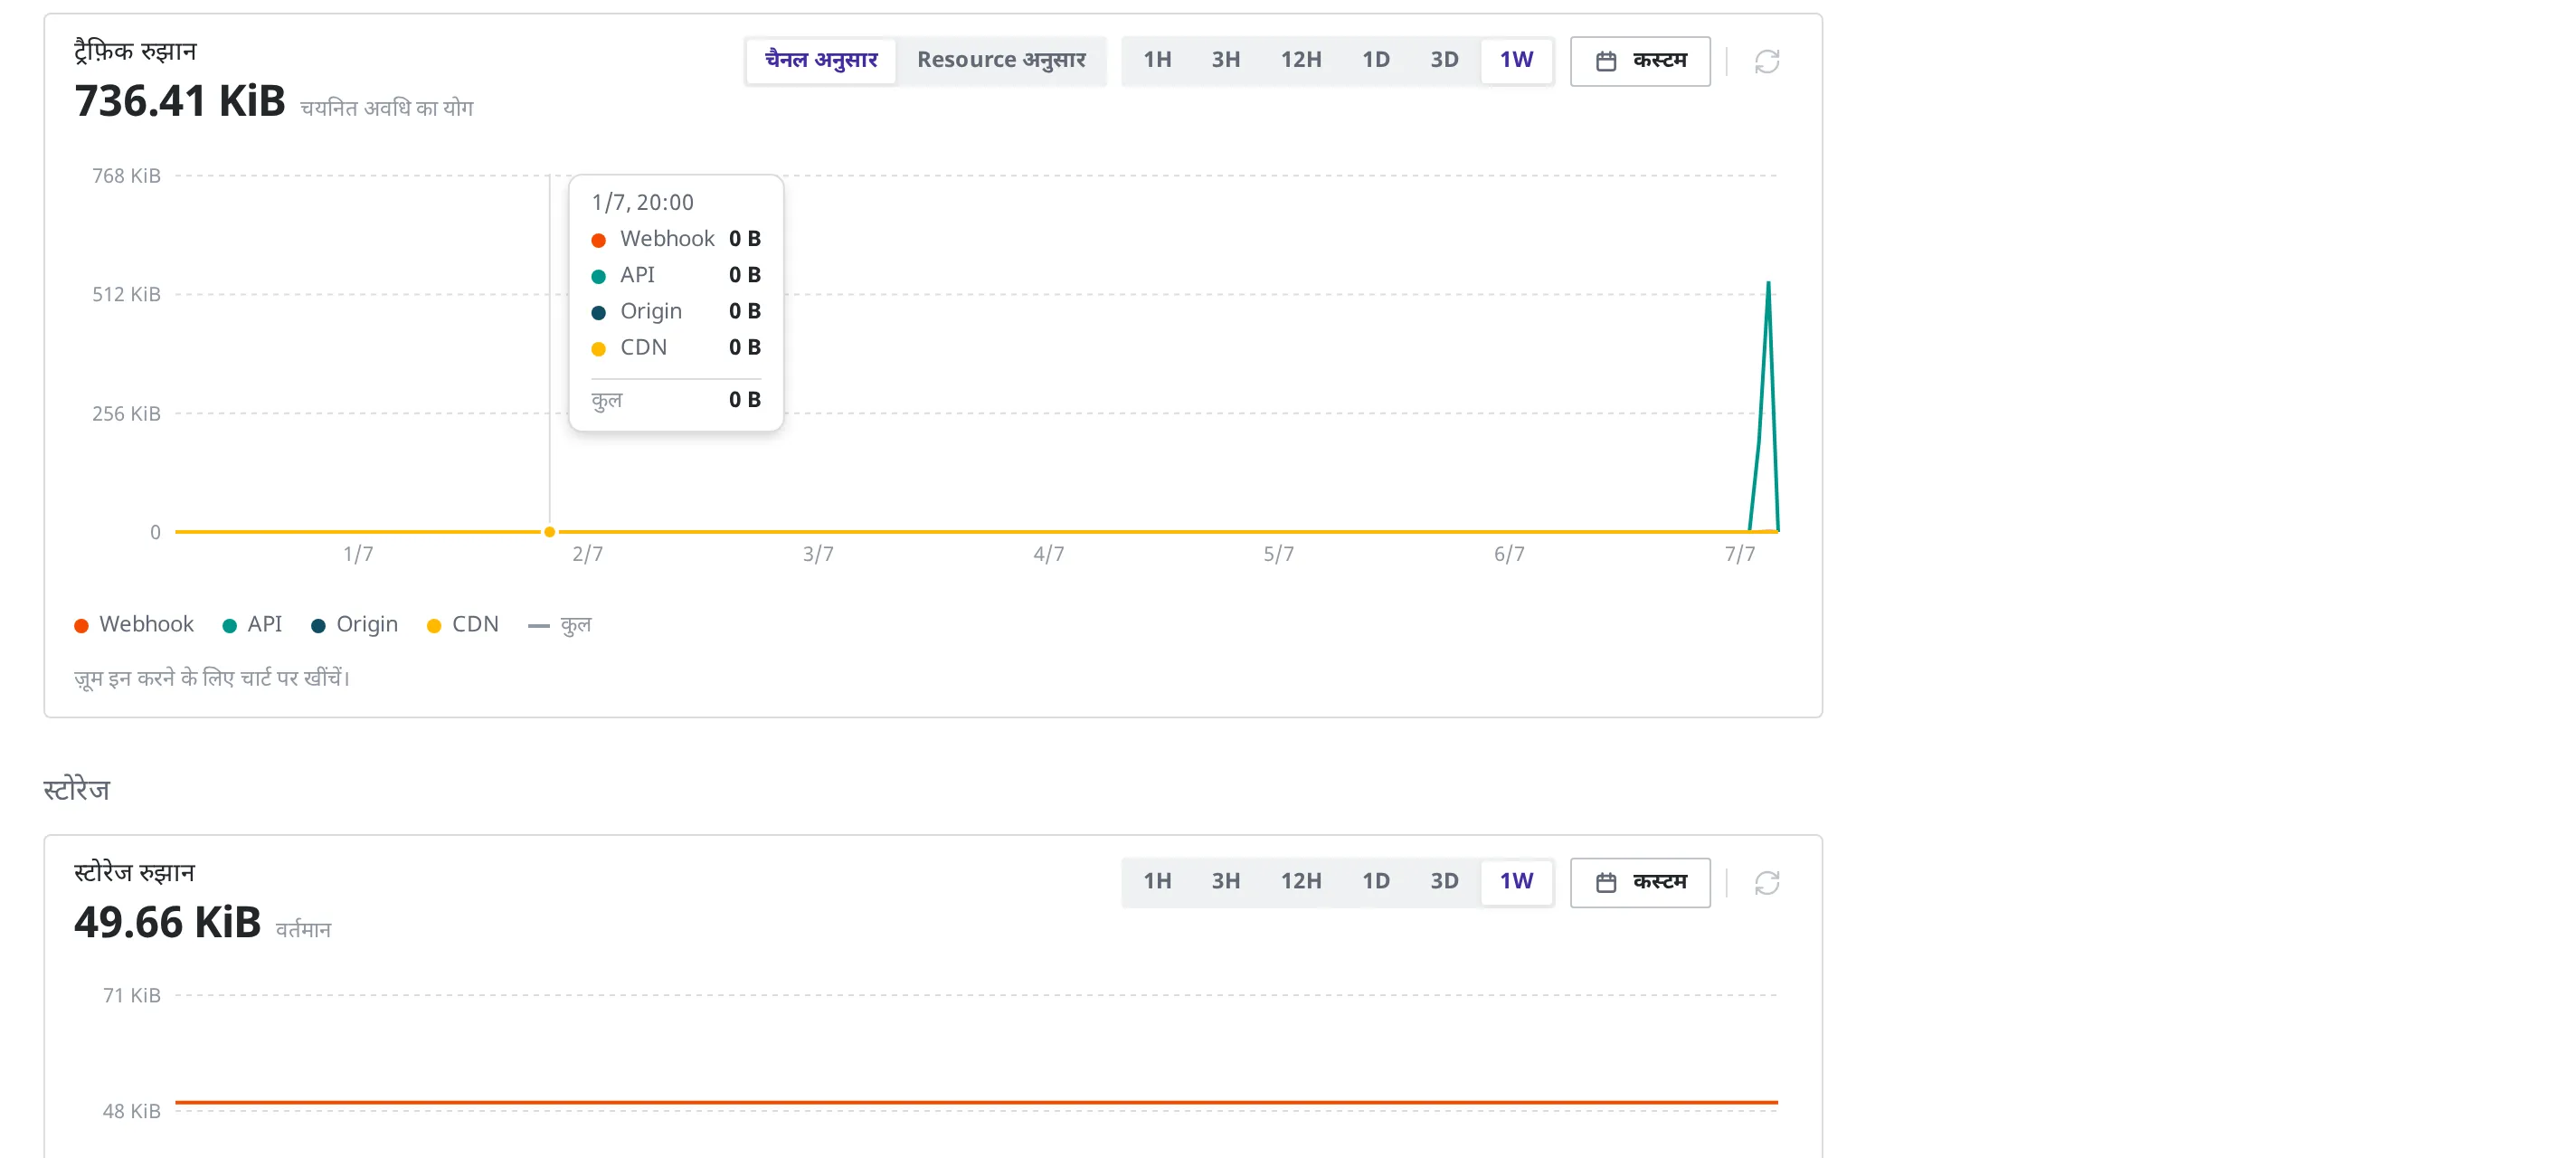Click the 4/7 date label on the x-axis
The image size is (2576, 1158).
(1048, 554)
